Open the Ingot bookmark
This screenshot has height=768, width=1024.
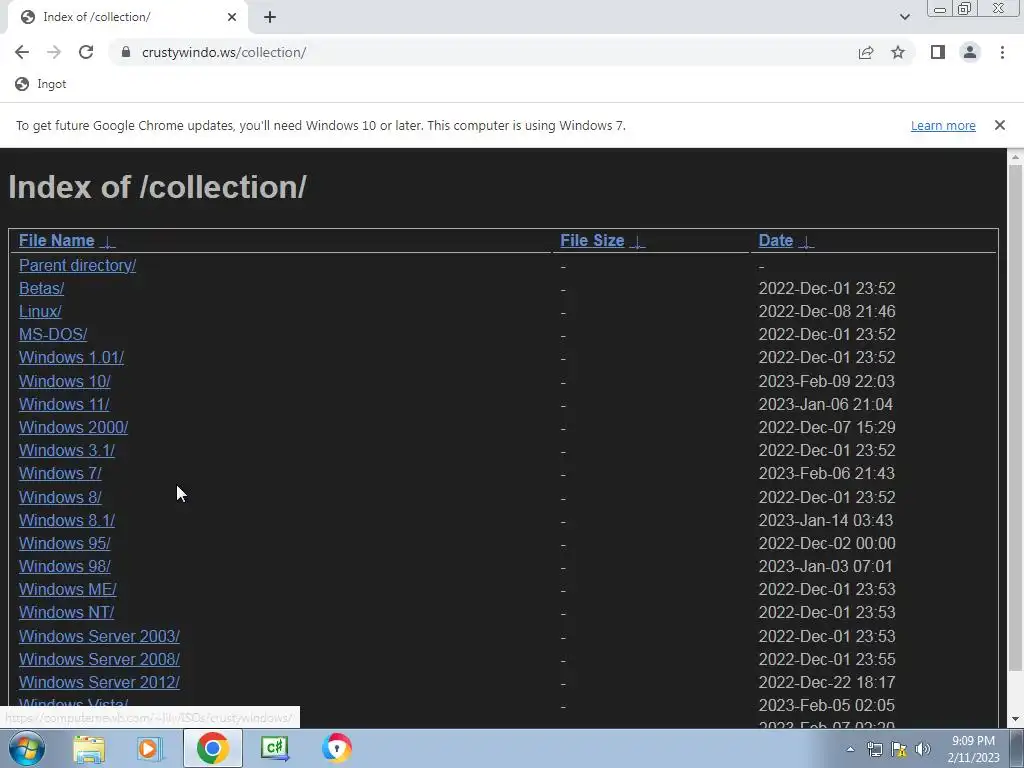pyautogui.click(x=40, y=84)
